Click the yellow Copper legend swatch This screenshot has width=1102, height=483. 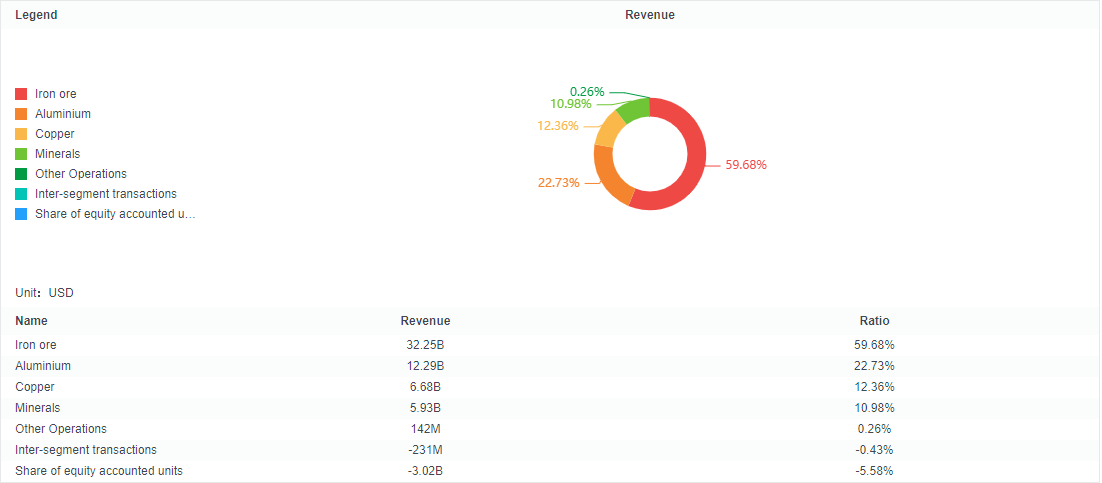pos(21,134)
